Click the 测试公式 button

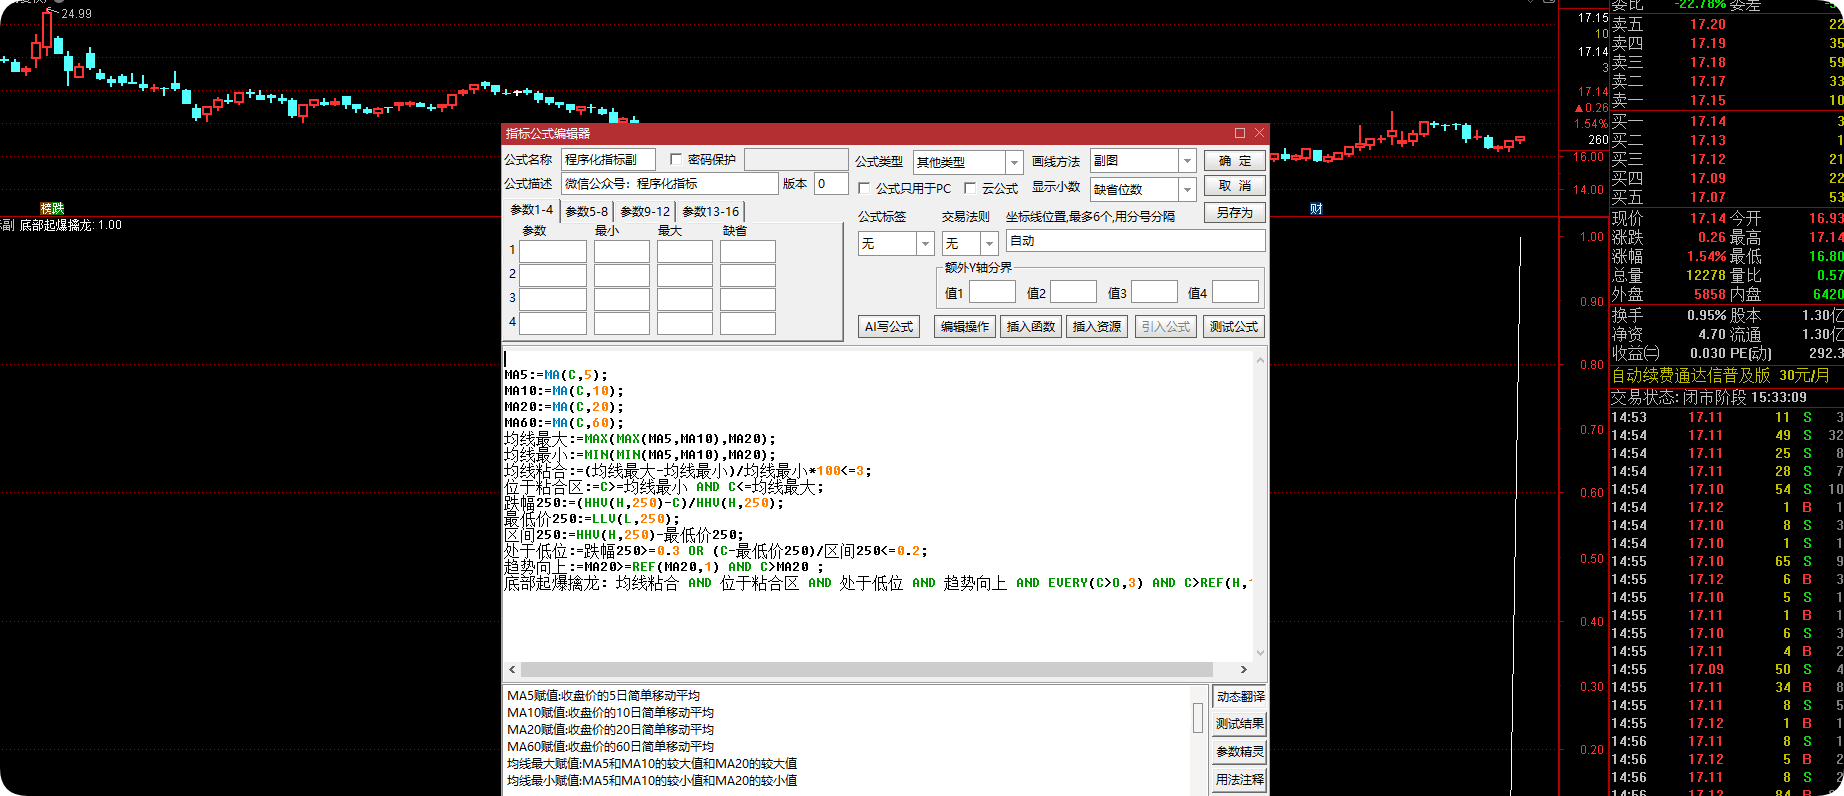coord(1234,327)
